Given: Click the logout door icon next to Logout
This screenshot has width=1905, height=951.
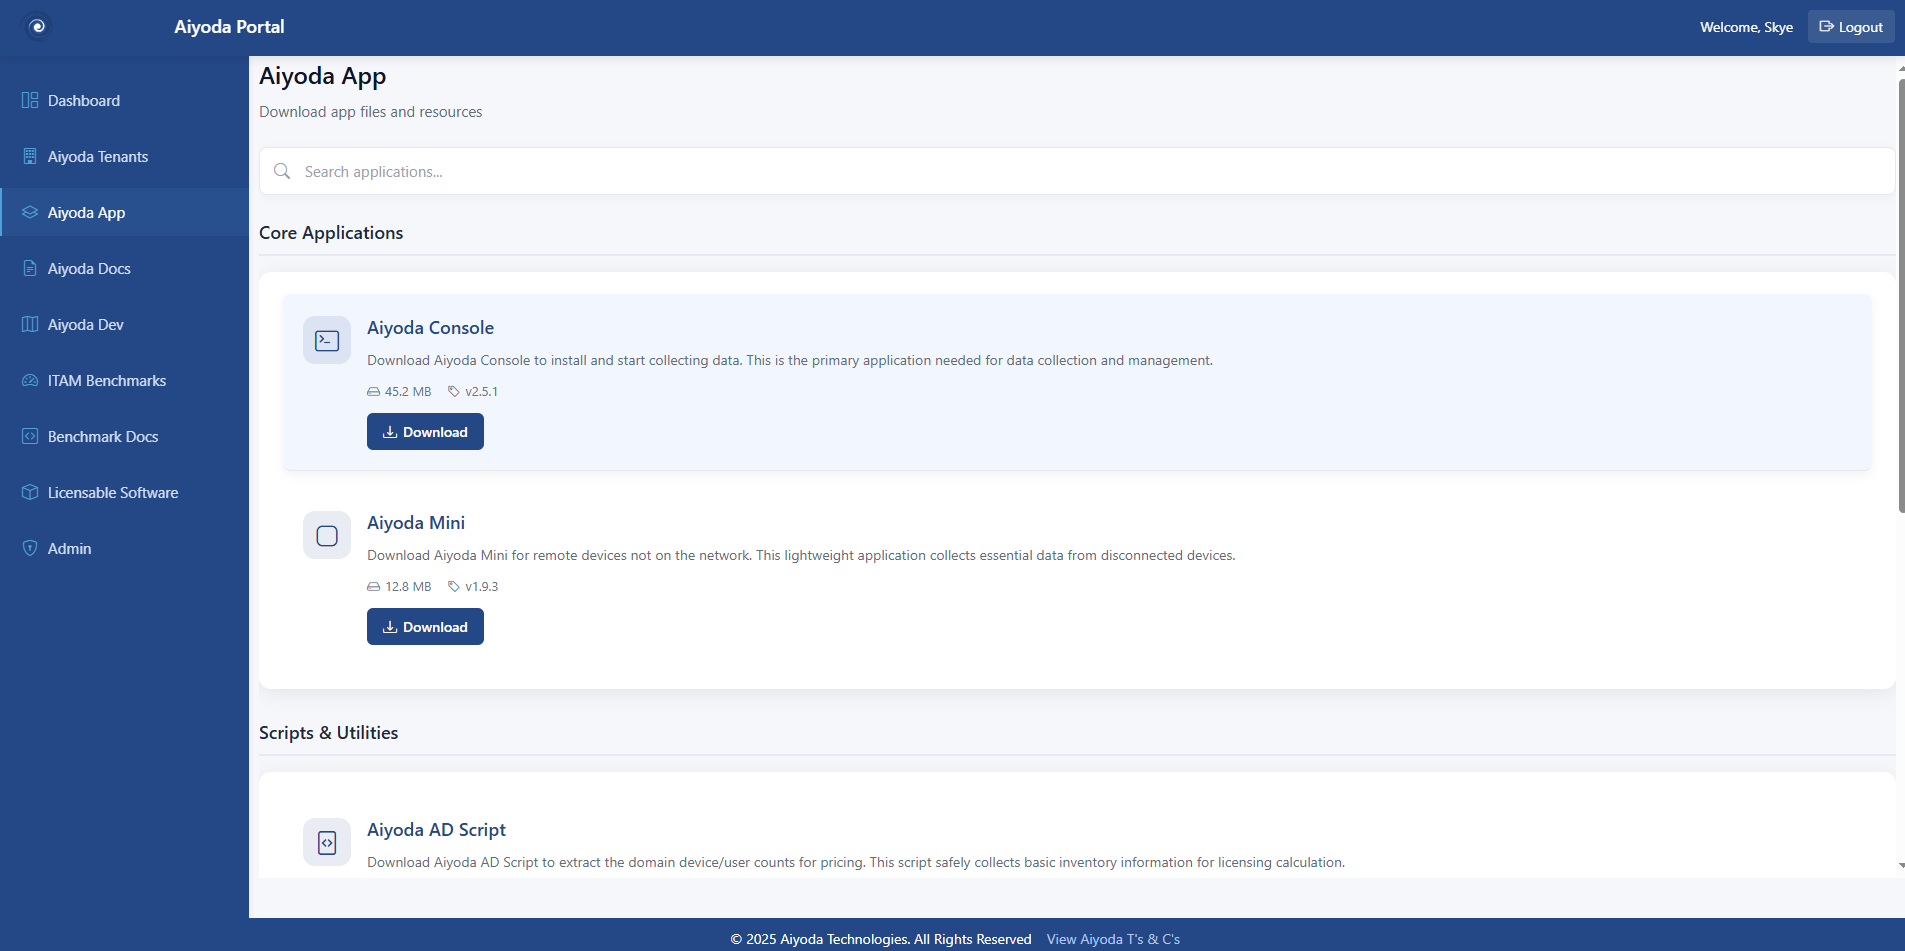Looking at the screenshot, I should point(1827,26).
